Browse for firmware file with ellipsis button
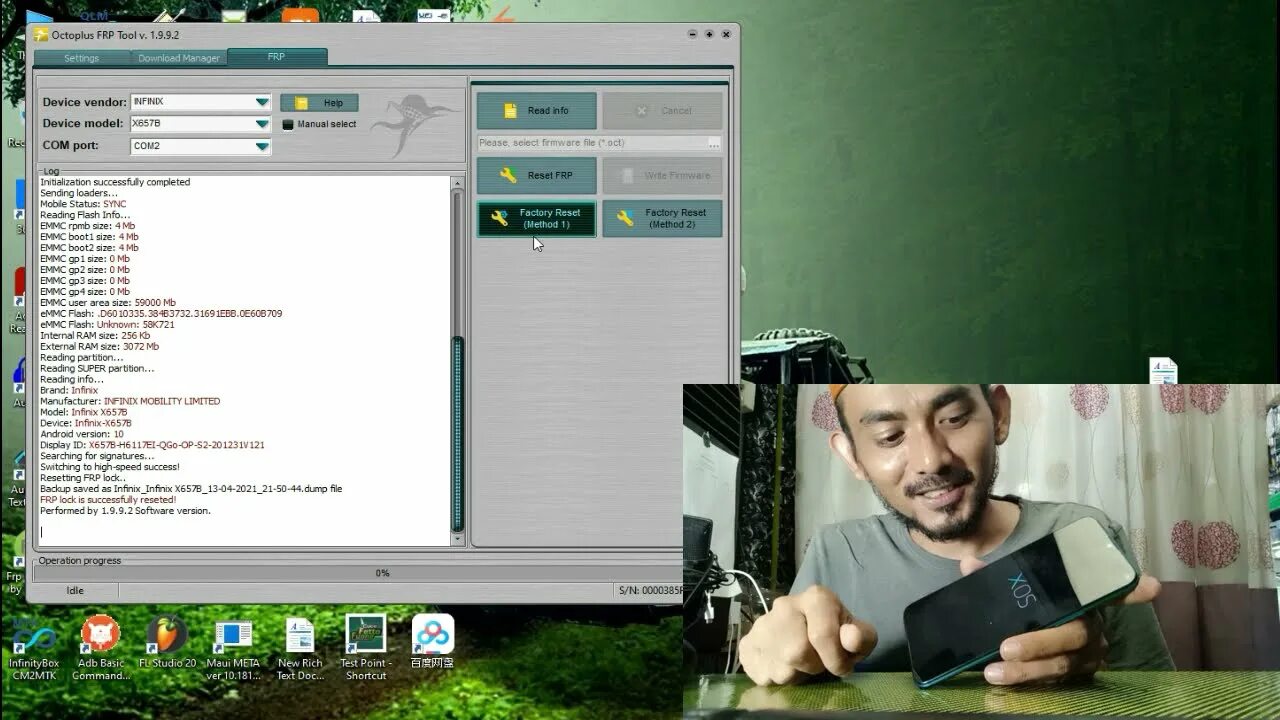 714,144
